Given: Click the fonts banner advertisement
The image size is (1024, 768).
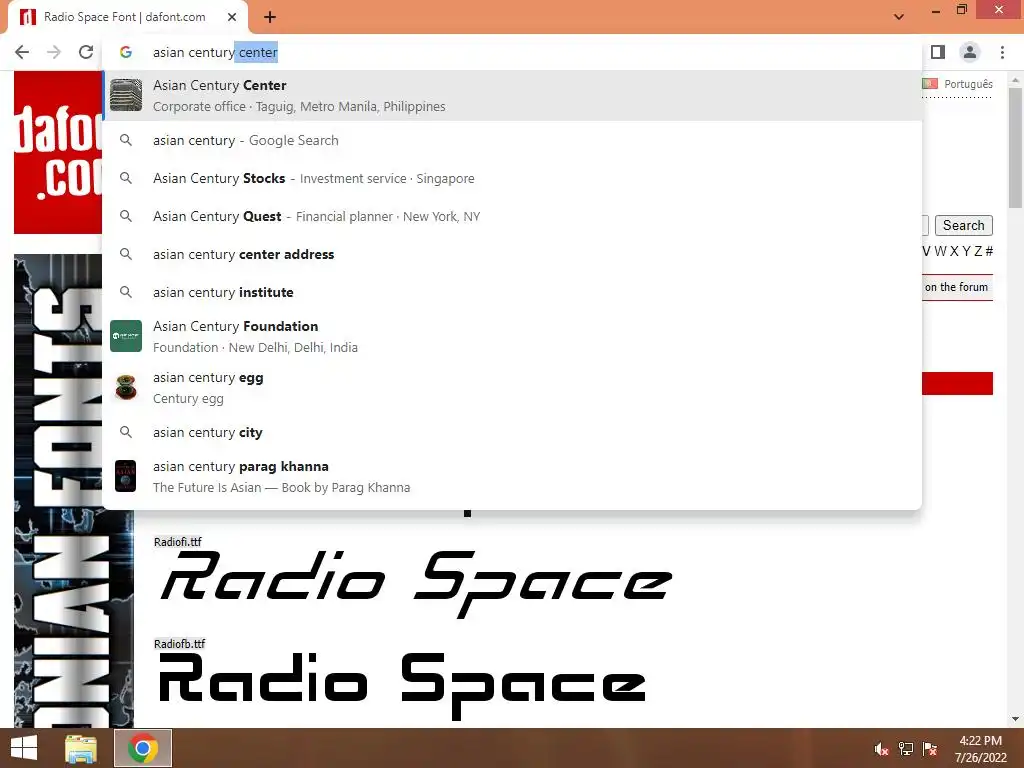Looking at the screenshot, I should pos(74,490).
